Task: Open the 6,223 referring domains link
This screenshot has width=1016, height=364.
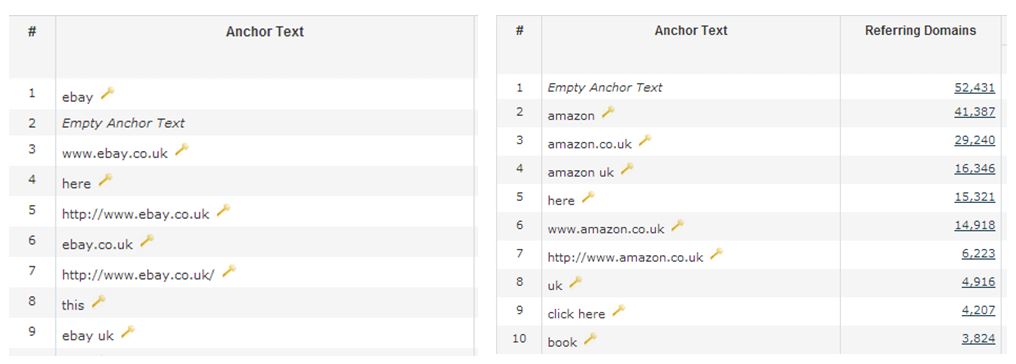Action: pos(978,253)
